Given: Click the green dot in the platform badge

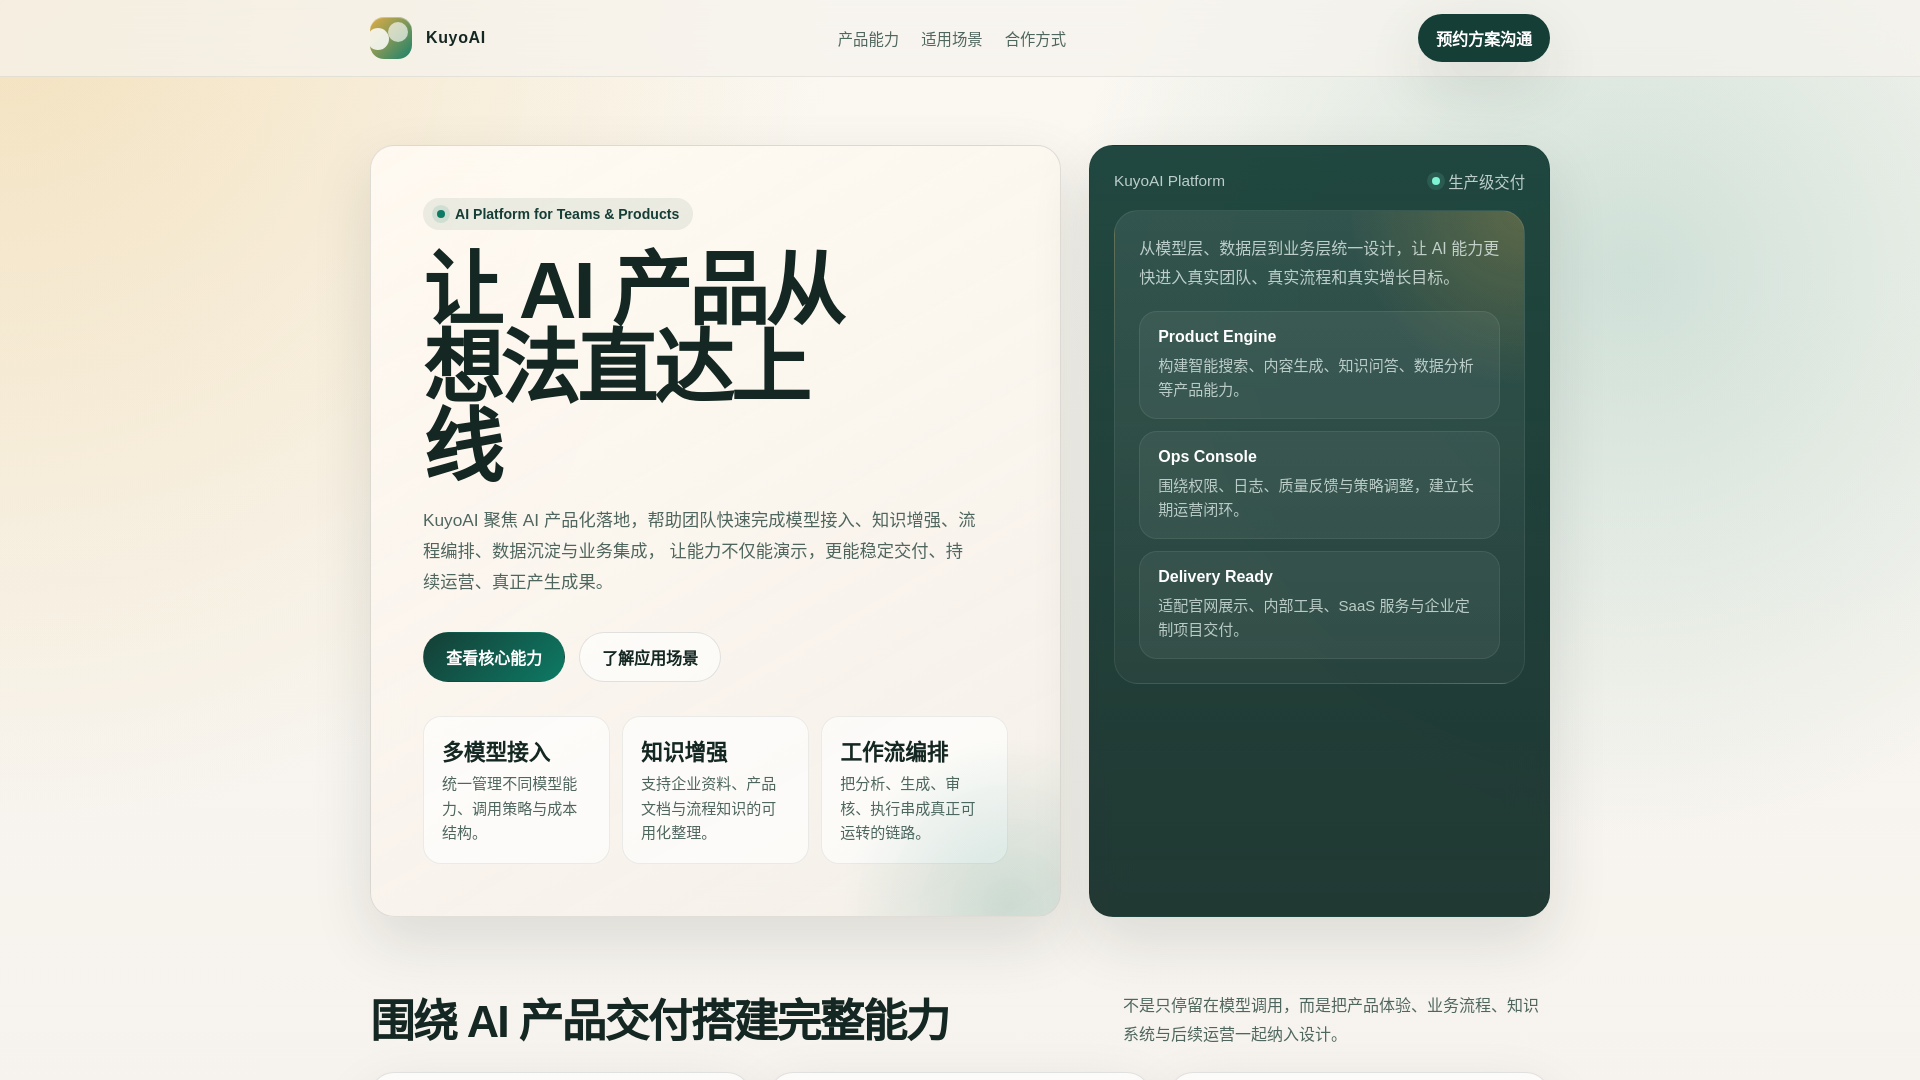Looking at the screenshot, I should [441, 214].
